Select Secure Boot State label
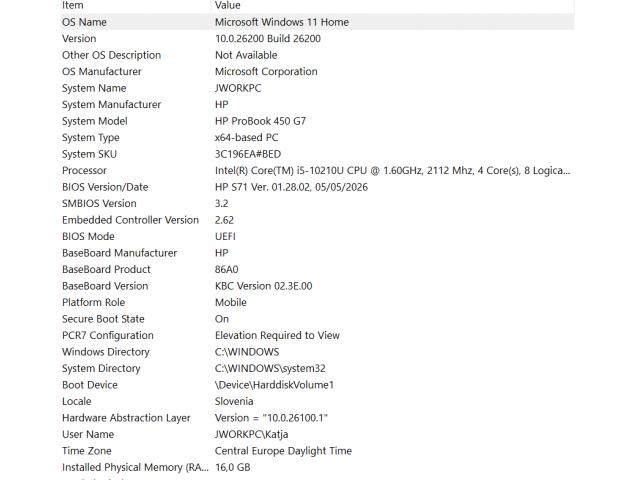Viewport: 640px width, 480px height. 103,319
